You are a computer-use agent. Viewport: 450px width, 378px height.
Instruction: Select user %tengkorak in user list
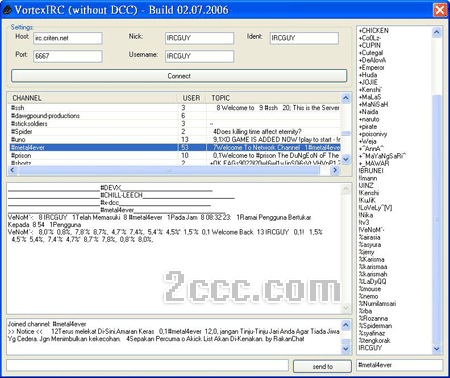tap(374, 340)
